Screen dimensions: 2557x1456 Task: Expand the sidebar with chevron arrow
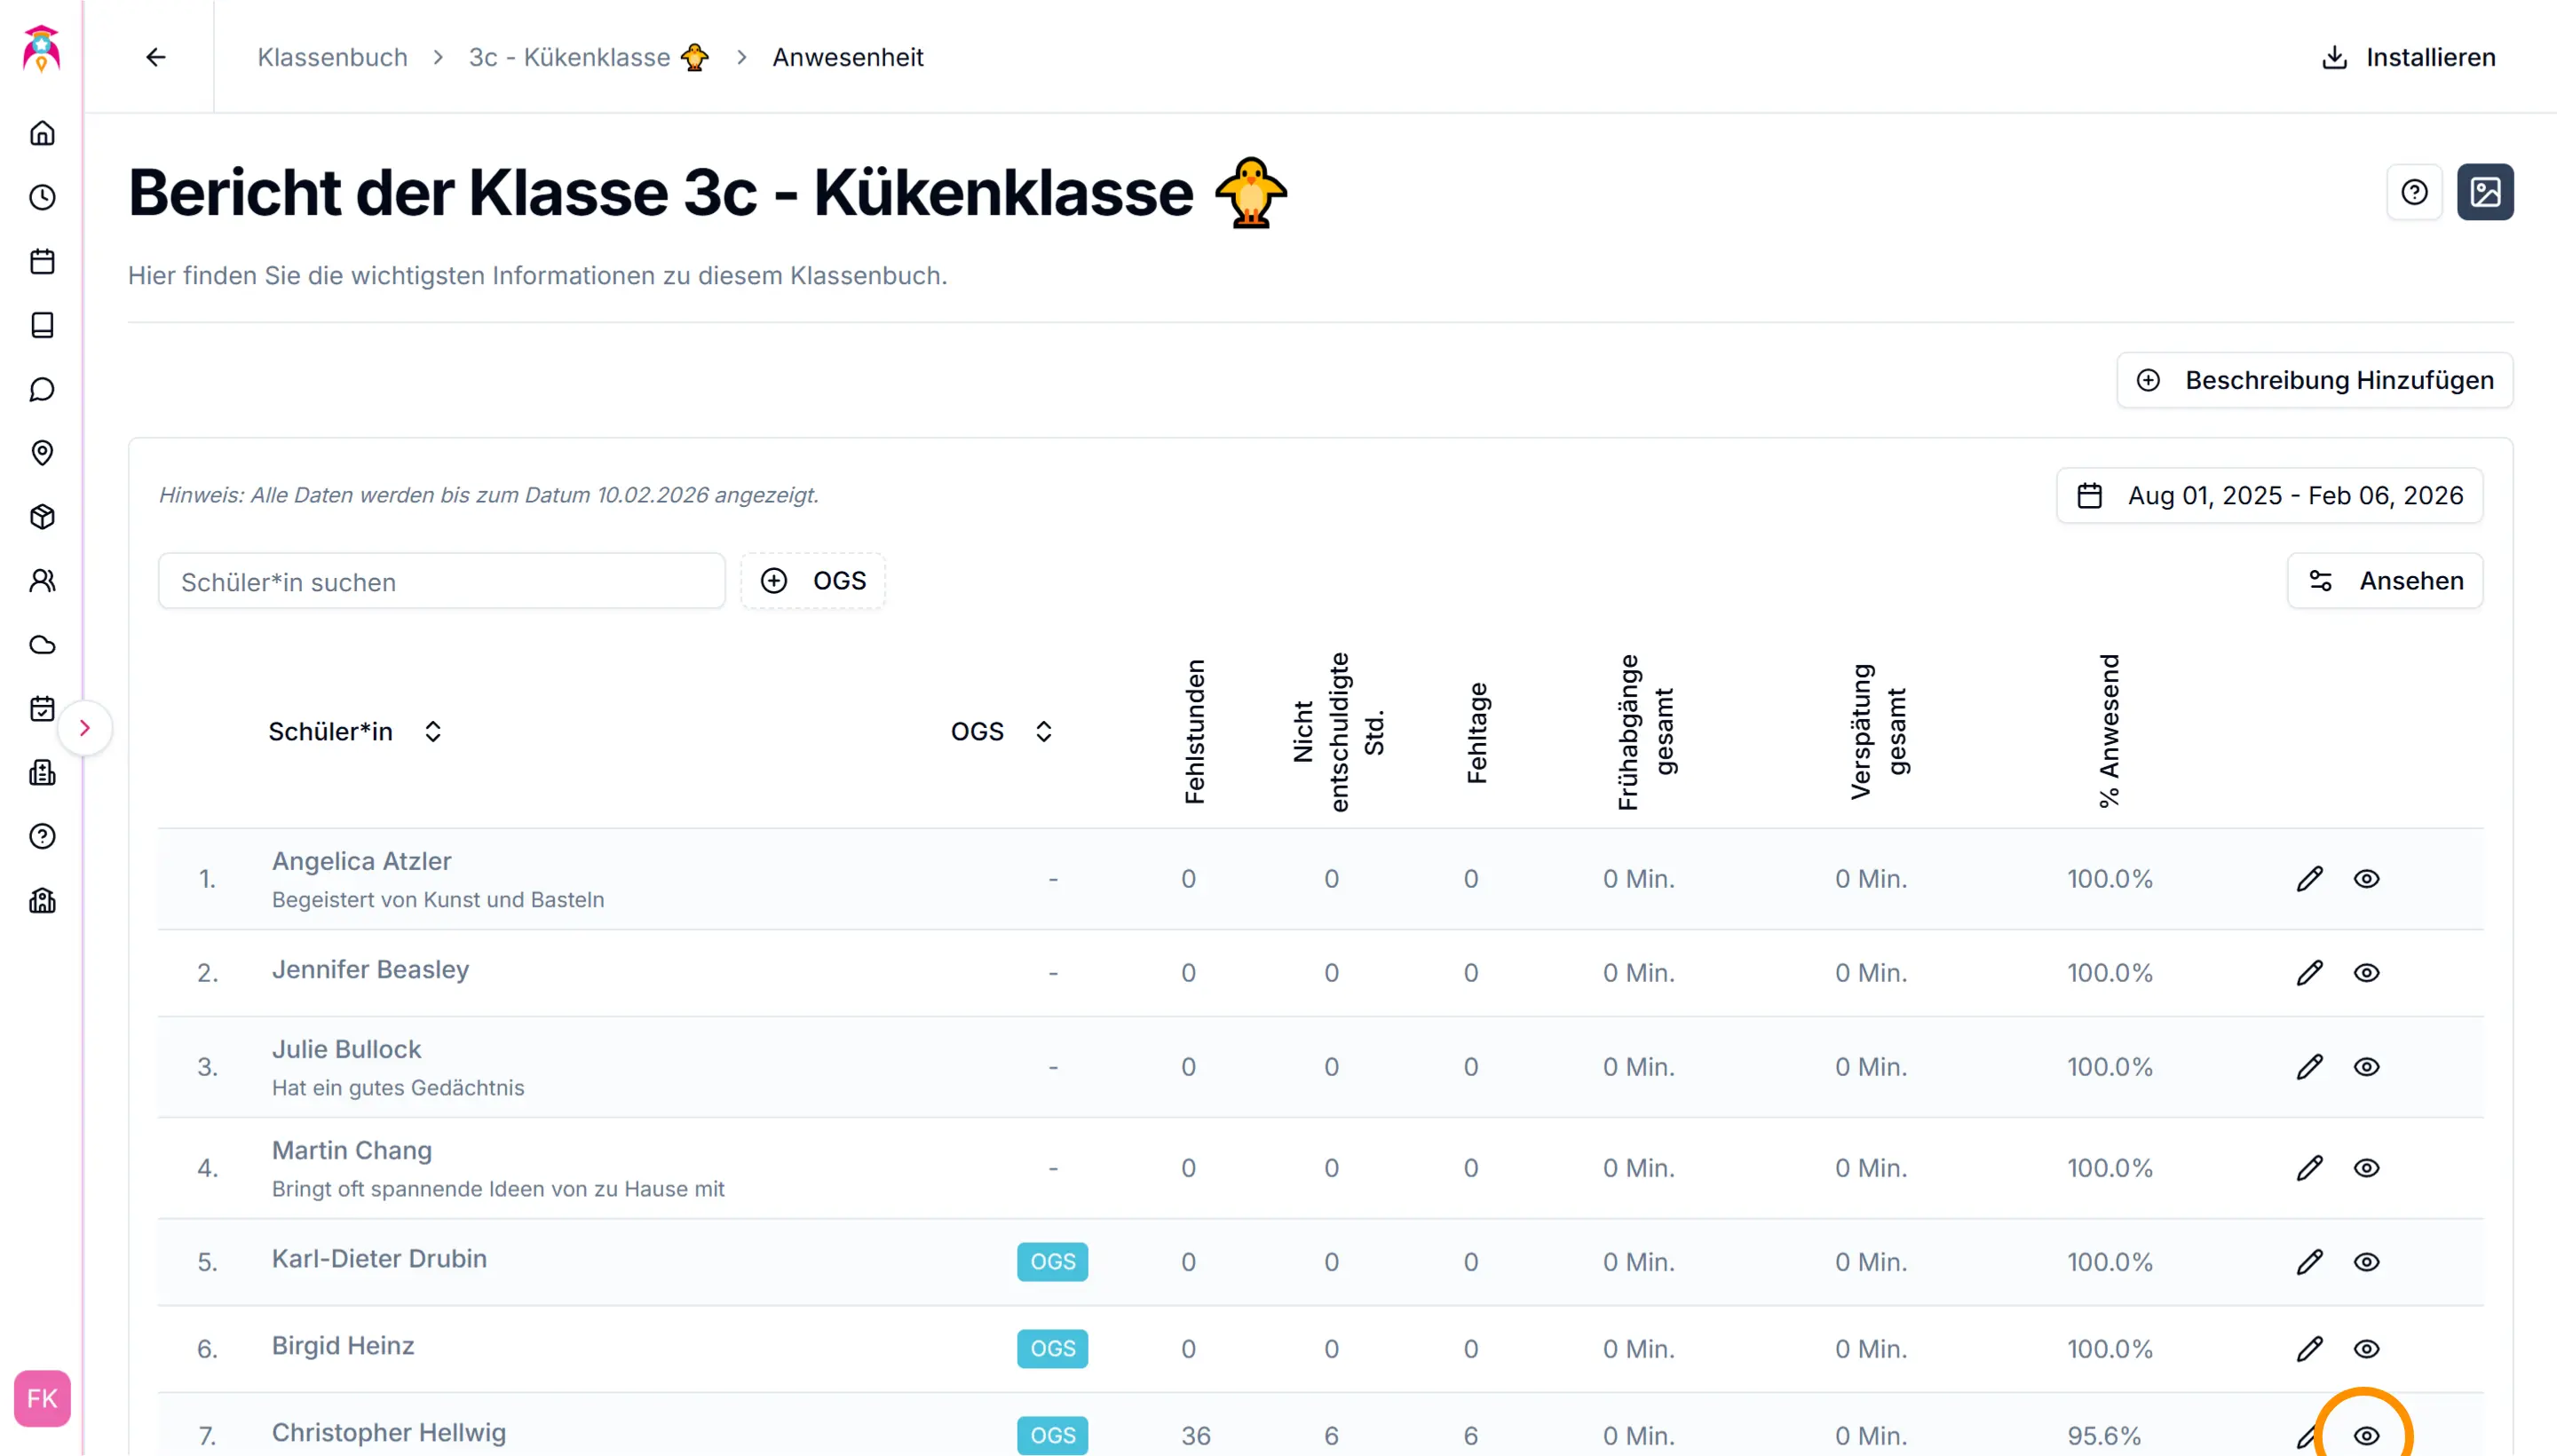click(x=85, y=728)
